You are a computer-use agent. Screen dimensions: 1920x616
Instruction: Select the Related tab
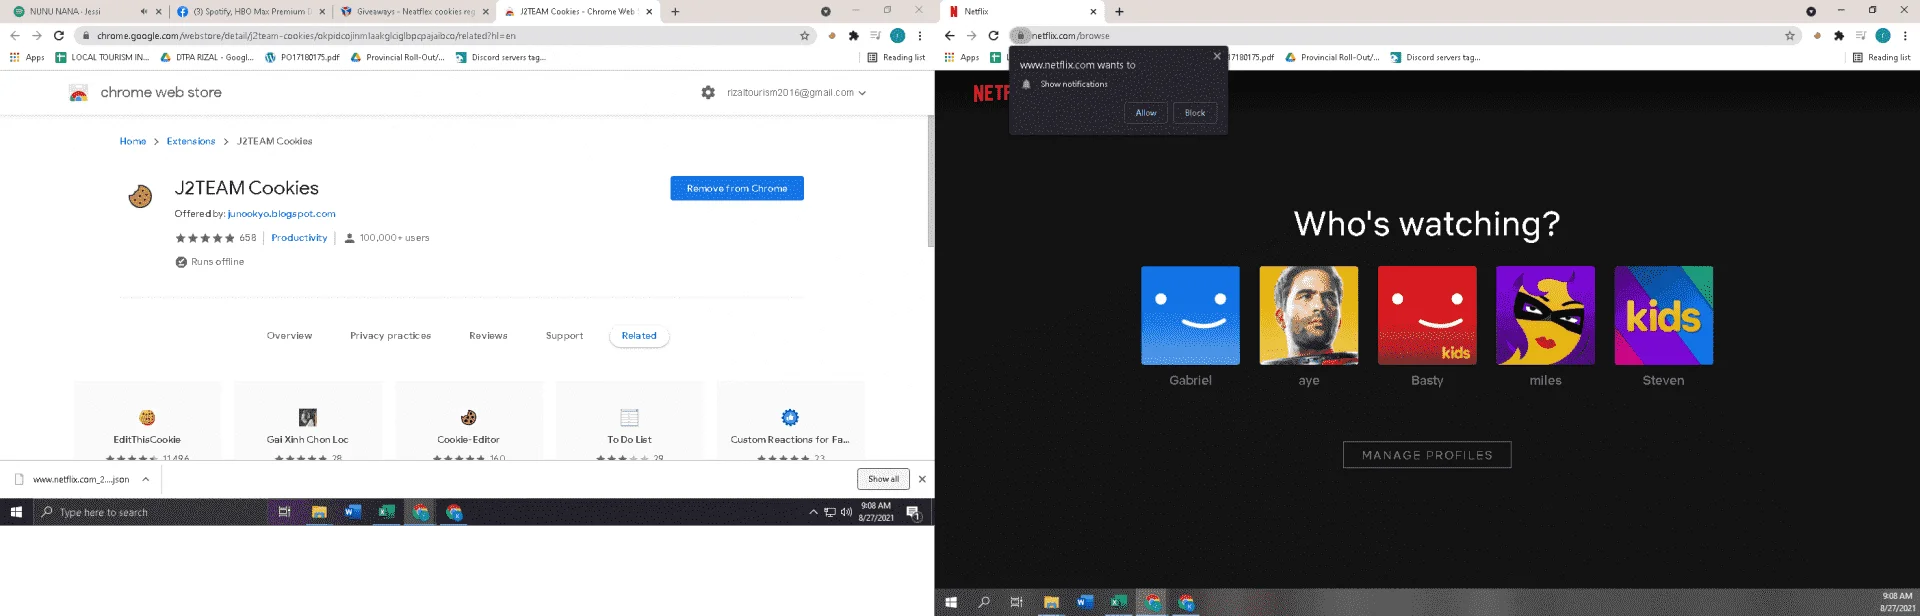639,336
